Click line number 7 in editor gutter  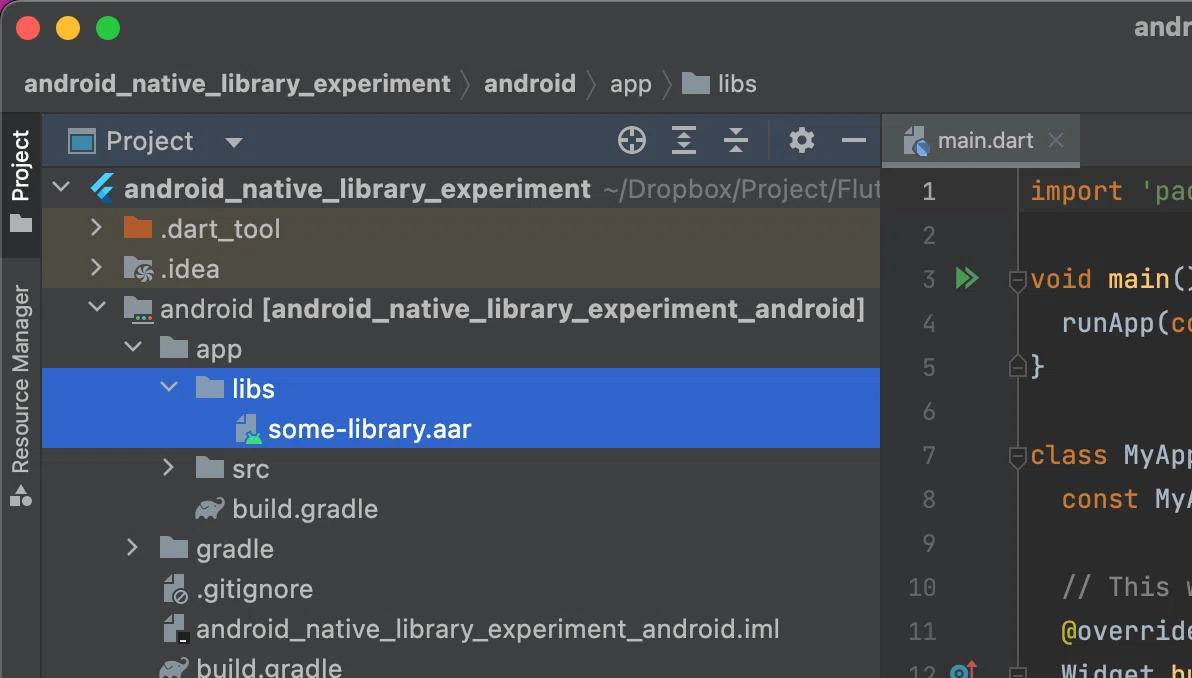click(x=929, y=455)
